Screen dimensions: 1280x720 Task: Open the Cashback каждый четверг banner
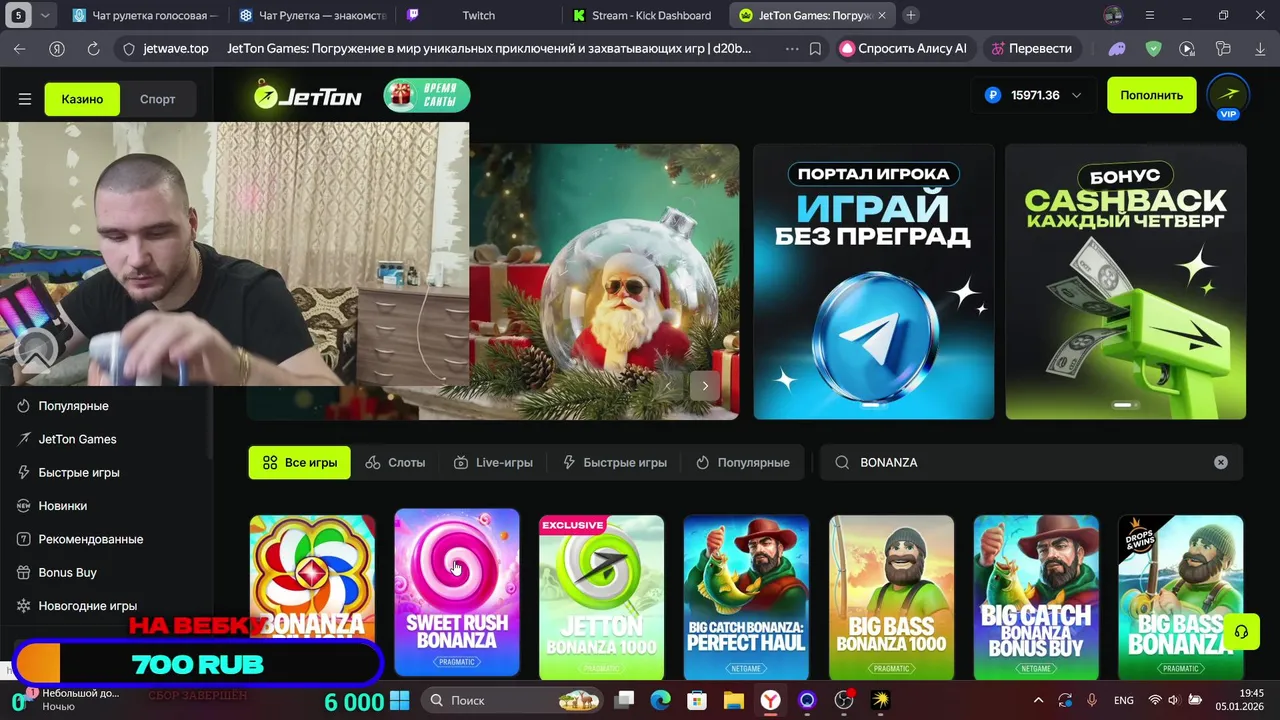click(x=1126, y=281)
